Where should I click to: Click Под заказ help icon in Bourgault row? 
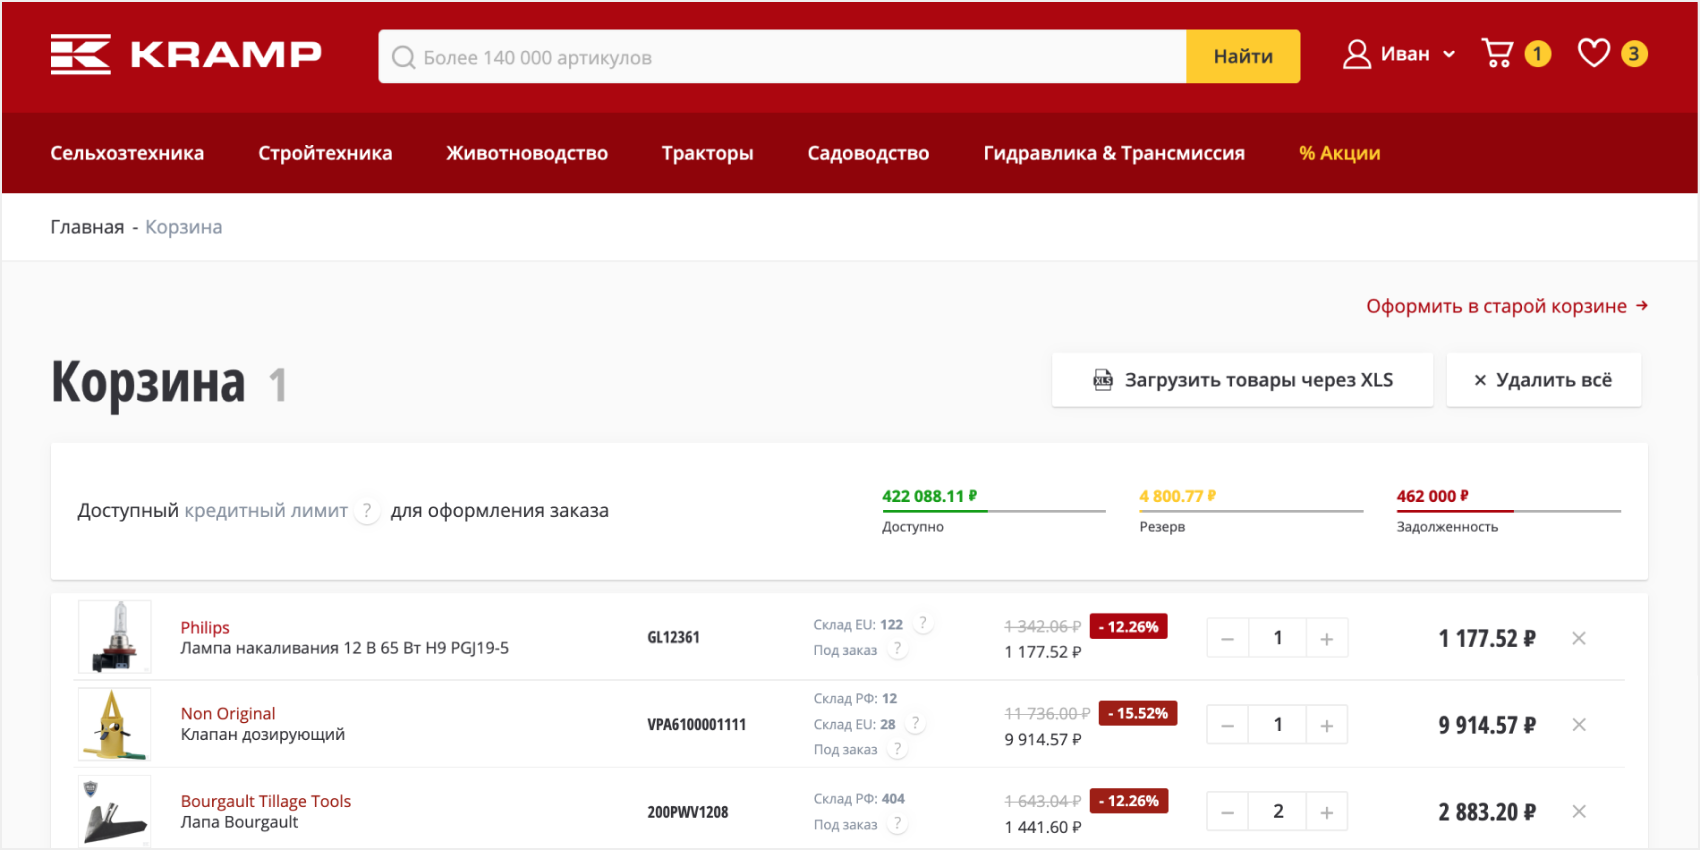click(897, 824)
